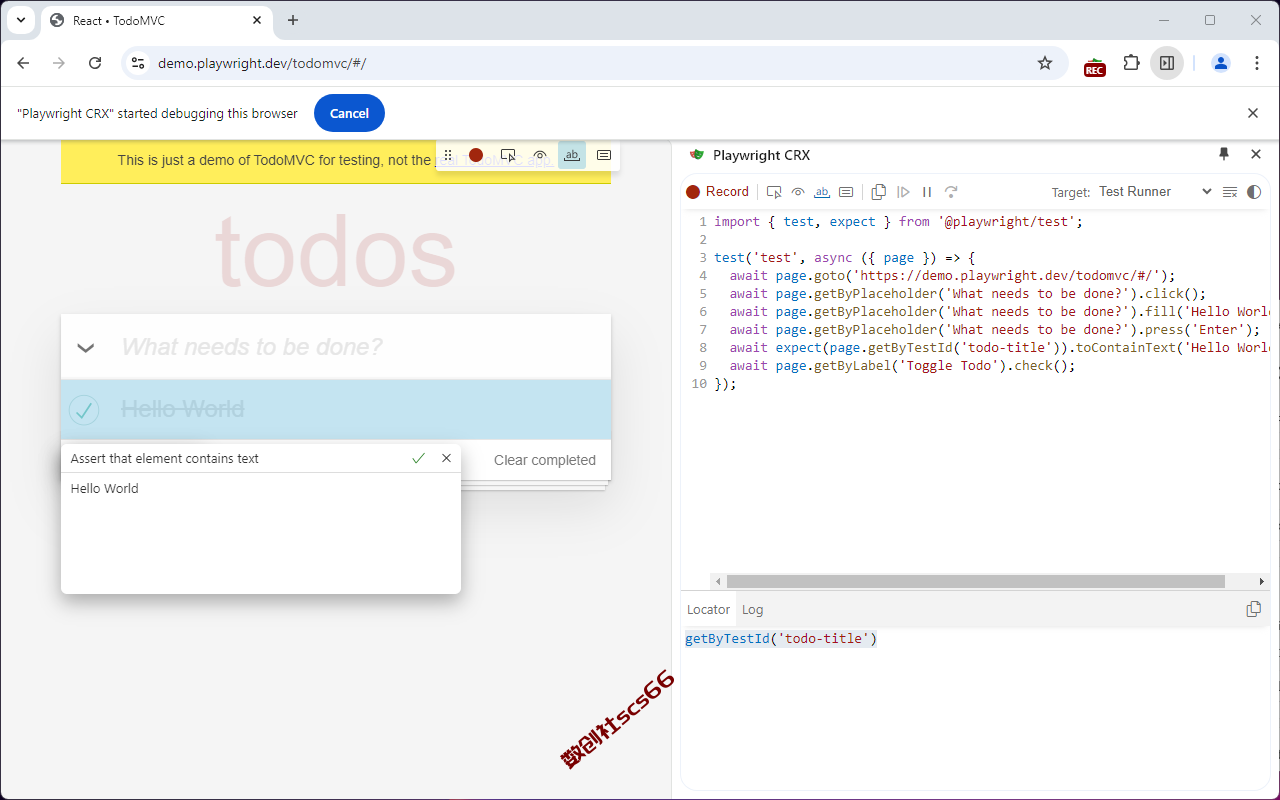Viewport: 1280px width, 800px height.
Task: Select Assert value icon in CRX panel toolbar
Action: click(846, 192)
